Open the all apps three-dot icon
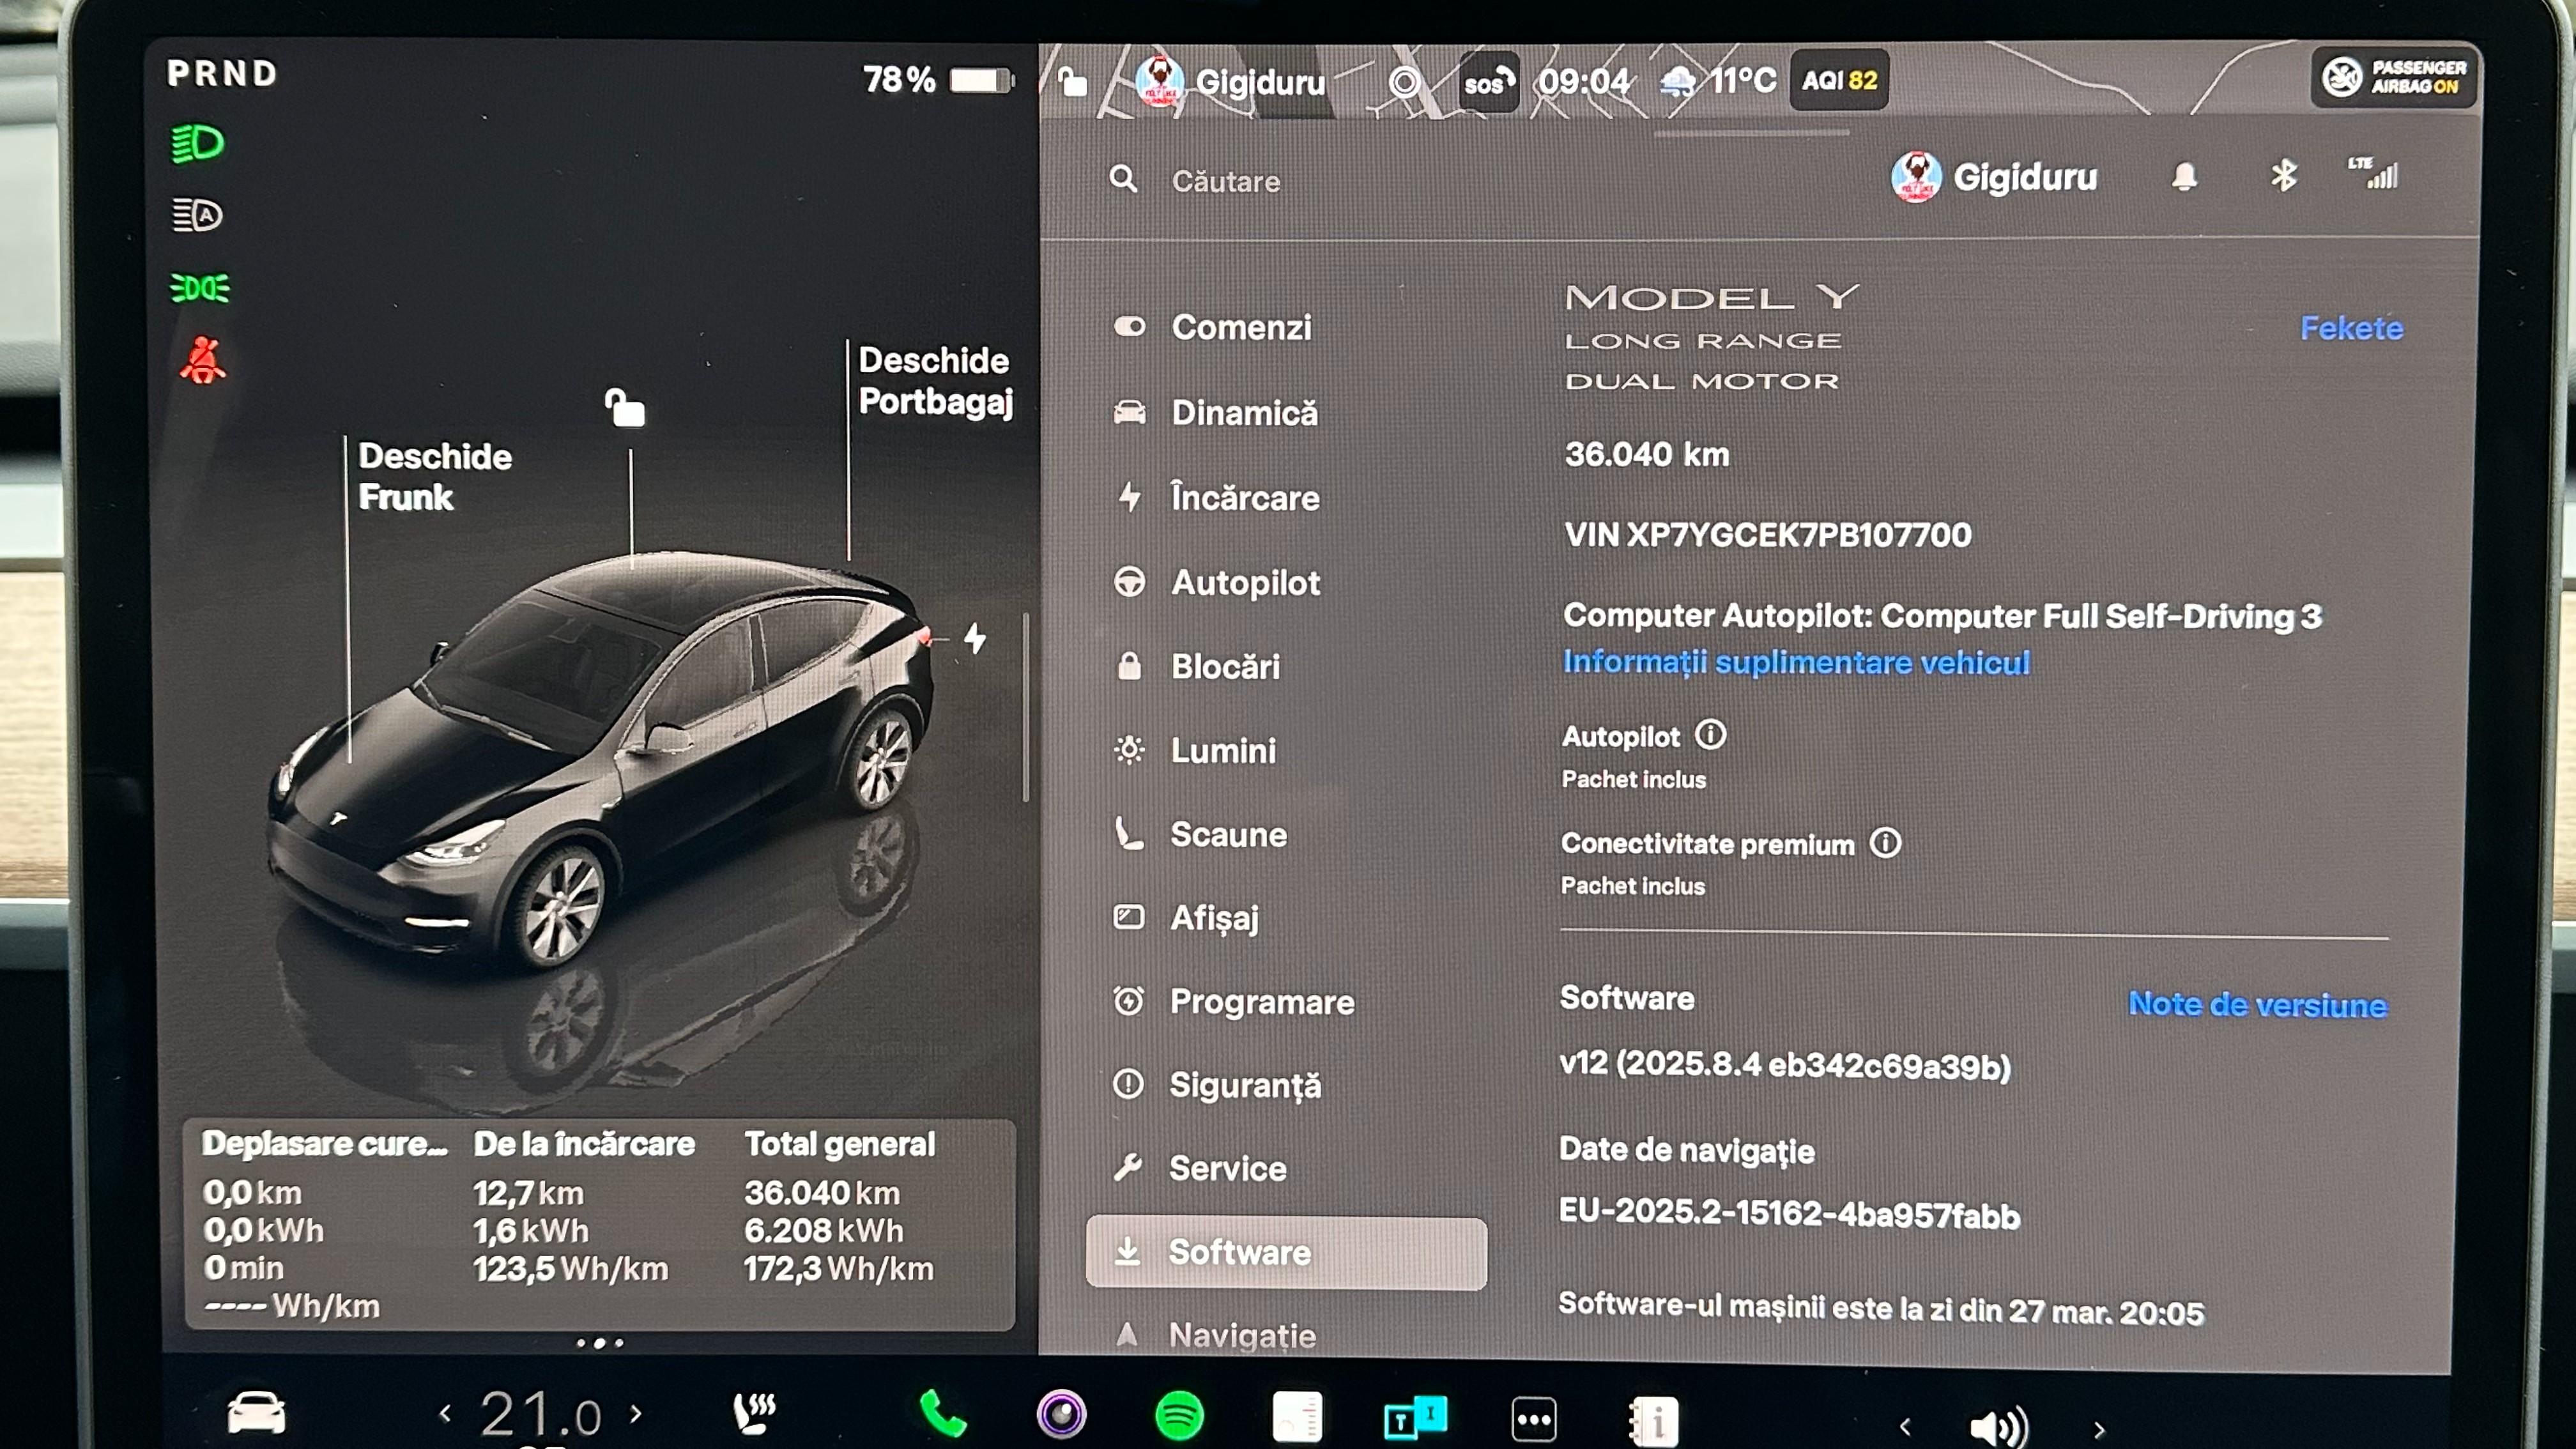 (x=1533, y=1418)
